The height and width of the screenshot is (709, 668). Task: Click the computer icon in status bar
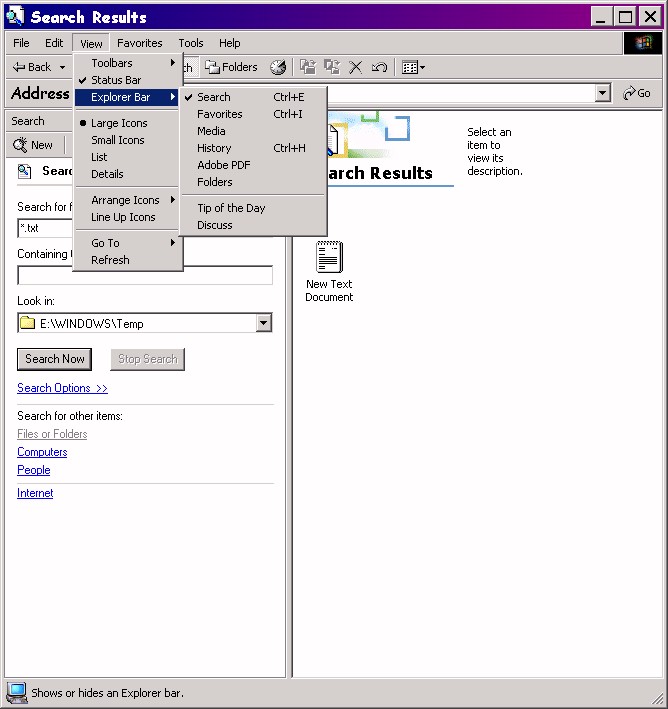(x=17, y=693)
